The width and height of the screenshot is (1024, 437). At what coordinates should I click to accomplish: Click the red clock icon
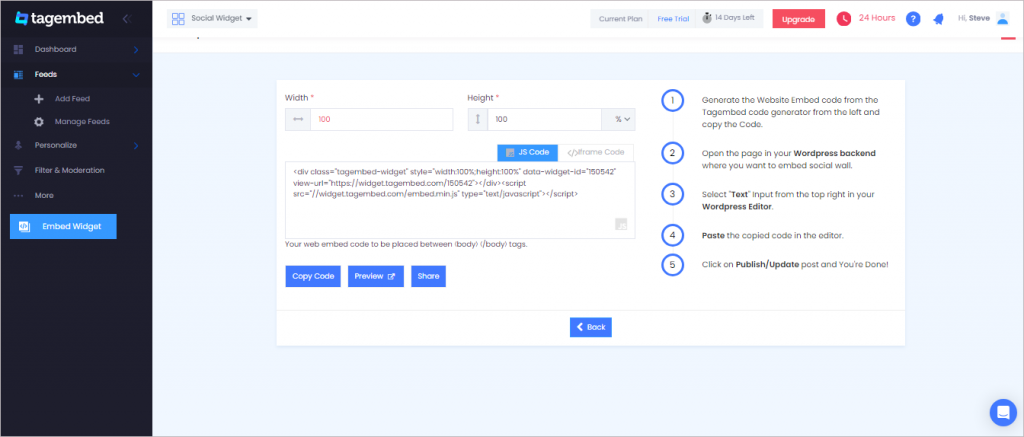pyautogui.click(x=844, y=19)
